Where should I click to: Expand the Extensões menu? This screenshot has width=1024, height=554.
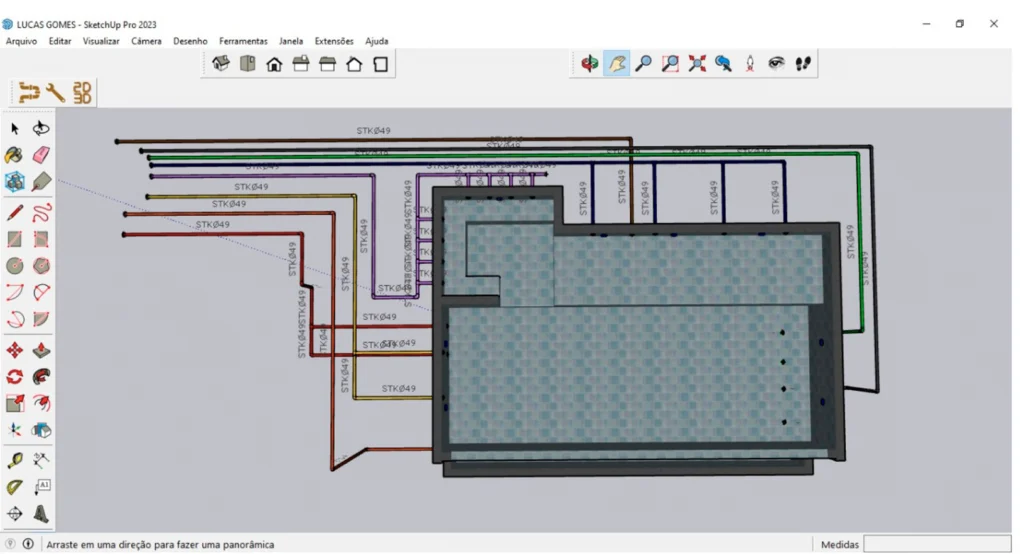click(x=334, y=41)
